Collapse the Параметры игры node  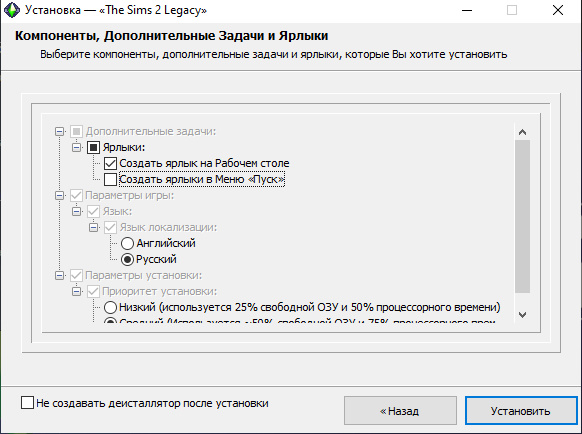pyautogui.click(x=59, y=195)
